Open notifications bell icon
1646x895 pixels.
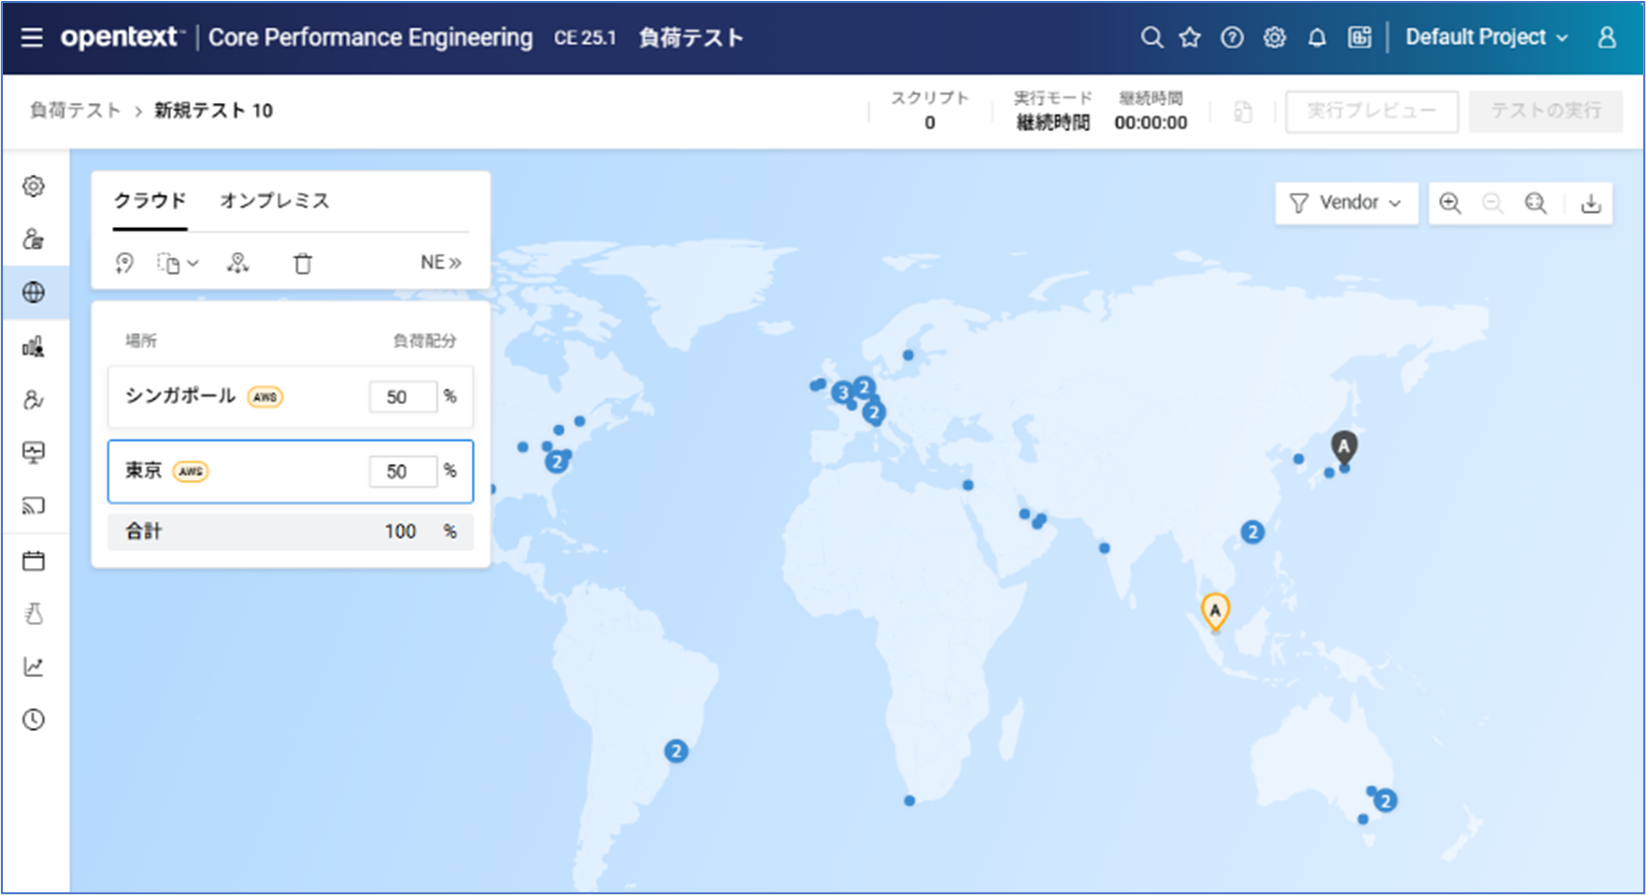(1317, 38)
